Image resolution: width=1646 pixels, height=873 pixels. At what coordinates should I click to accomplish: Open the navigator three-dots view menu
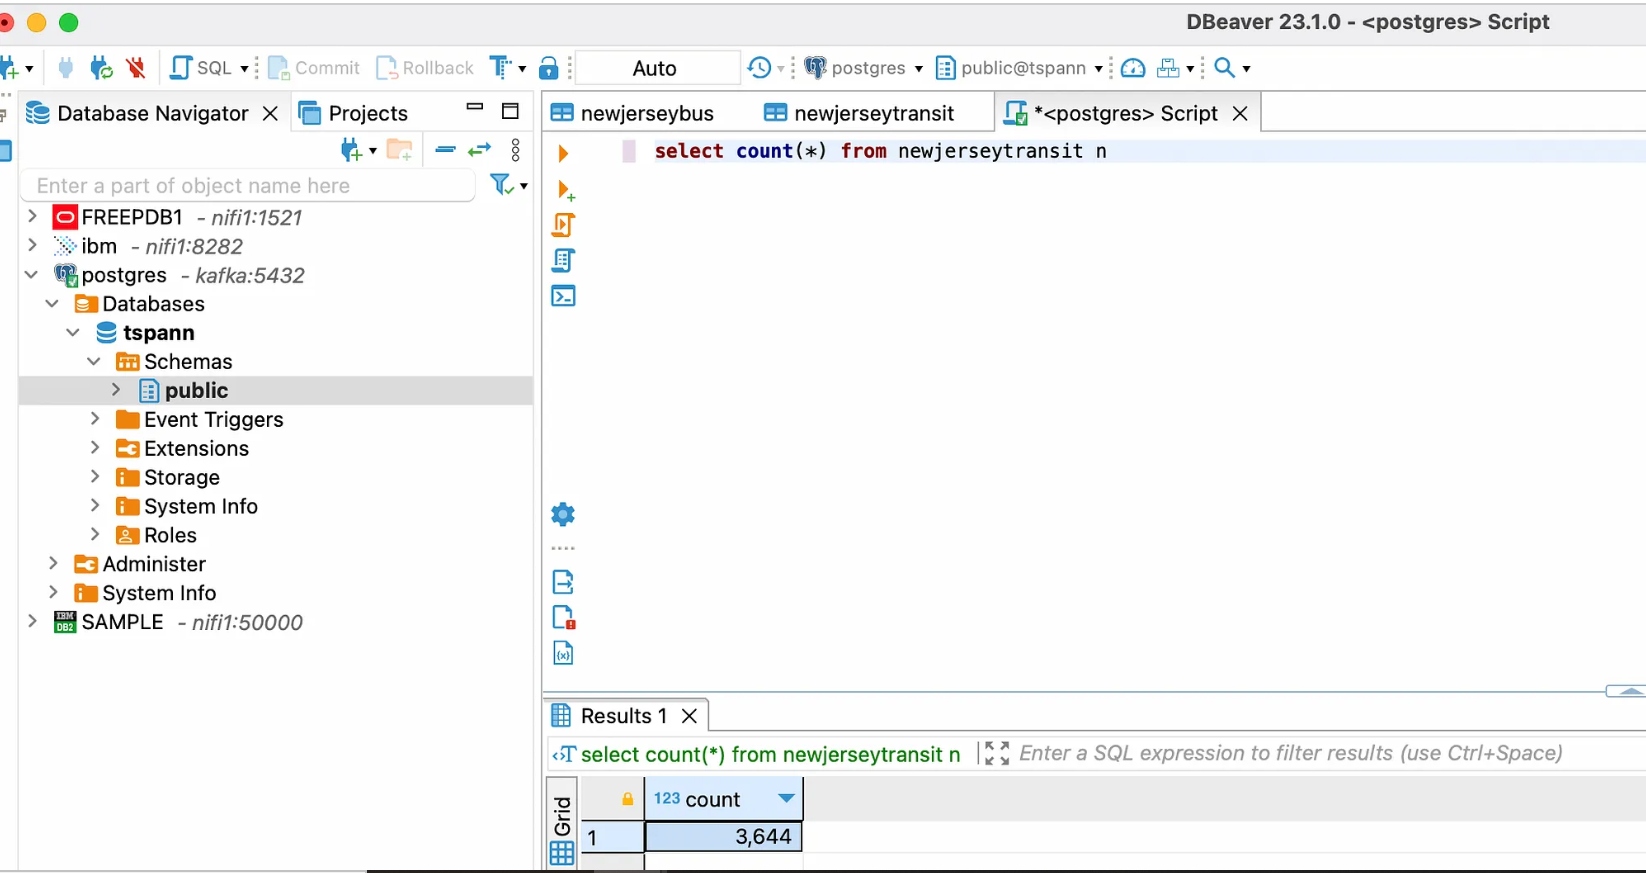516,150
